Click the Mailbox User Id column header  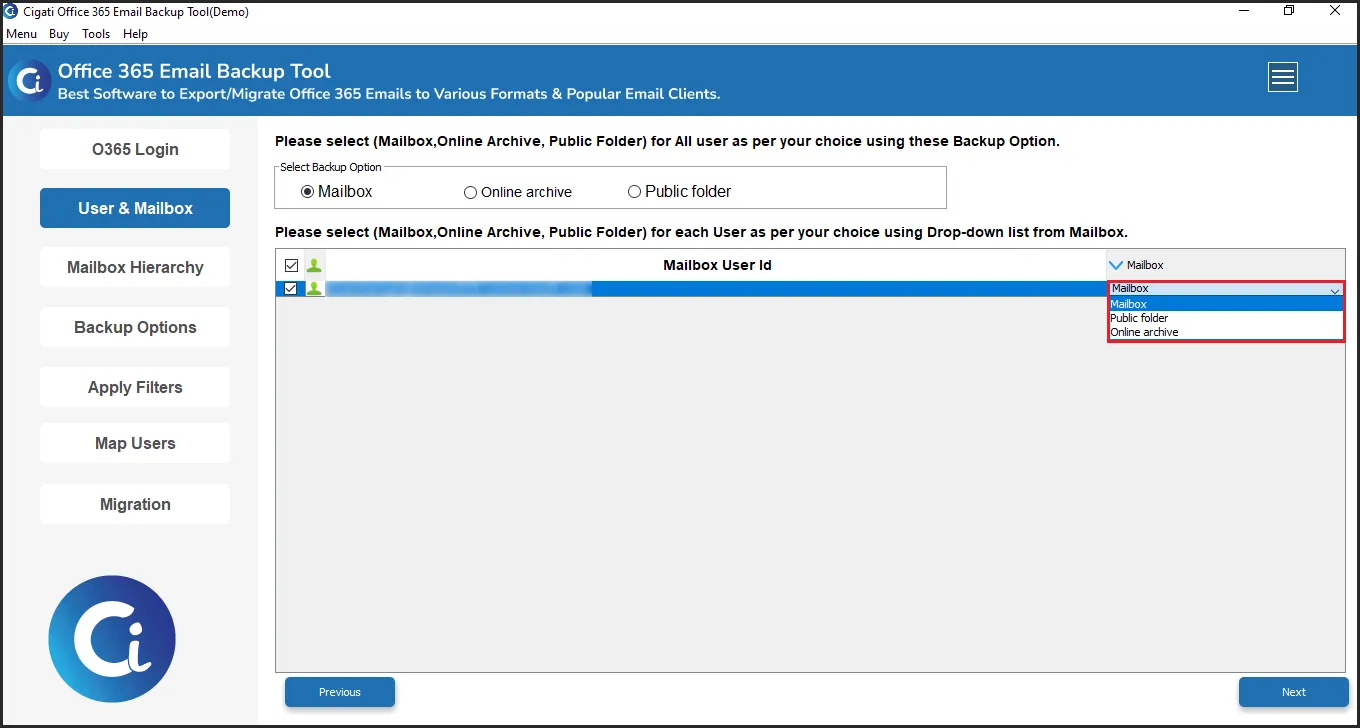click(x=717, y=265)
